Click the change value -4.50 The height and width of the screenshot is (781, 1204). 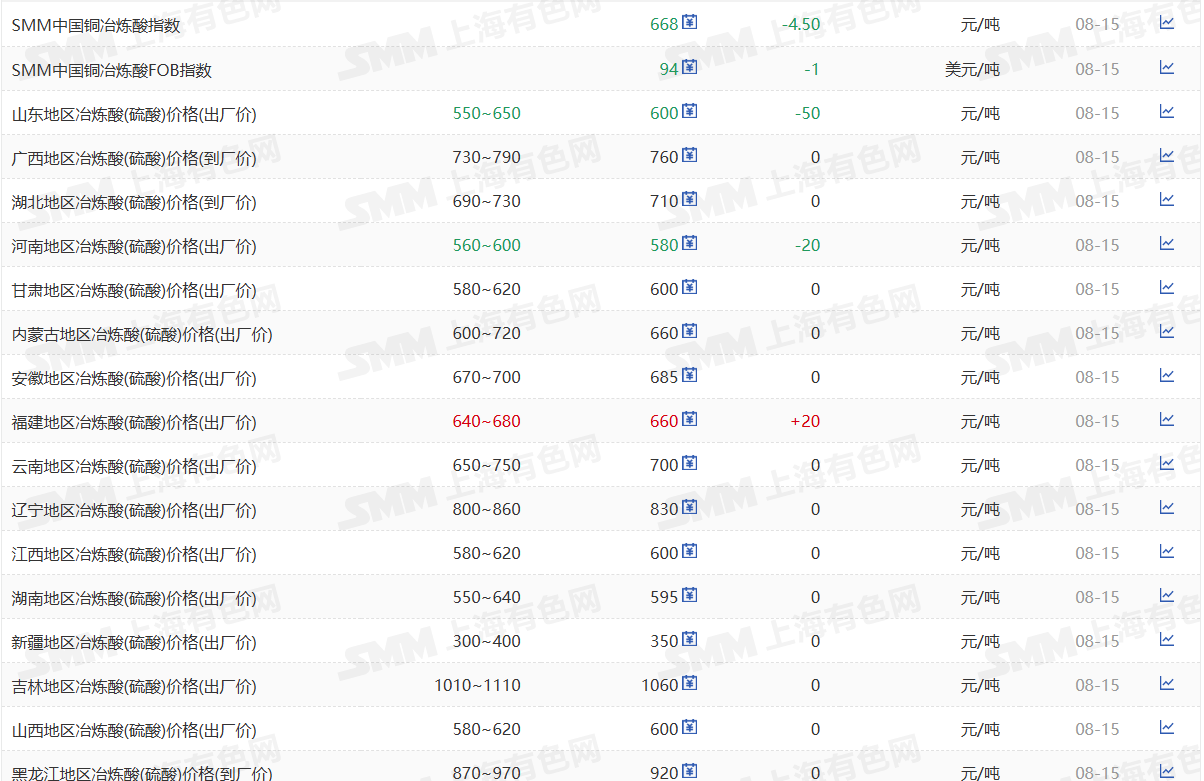coord(801,25)
